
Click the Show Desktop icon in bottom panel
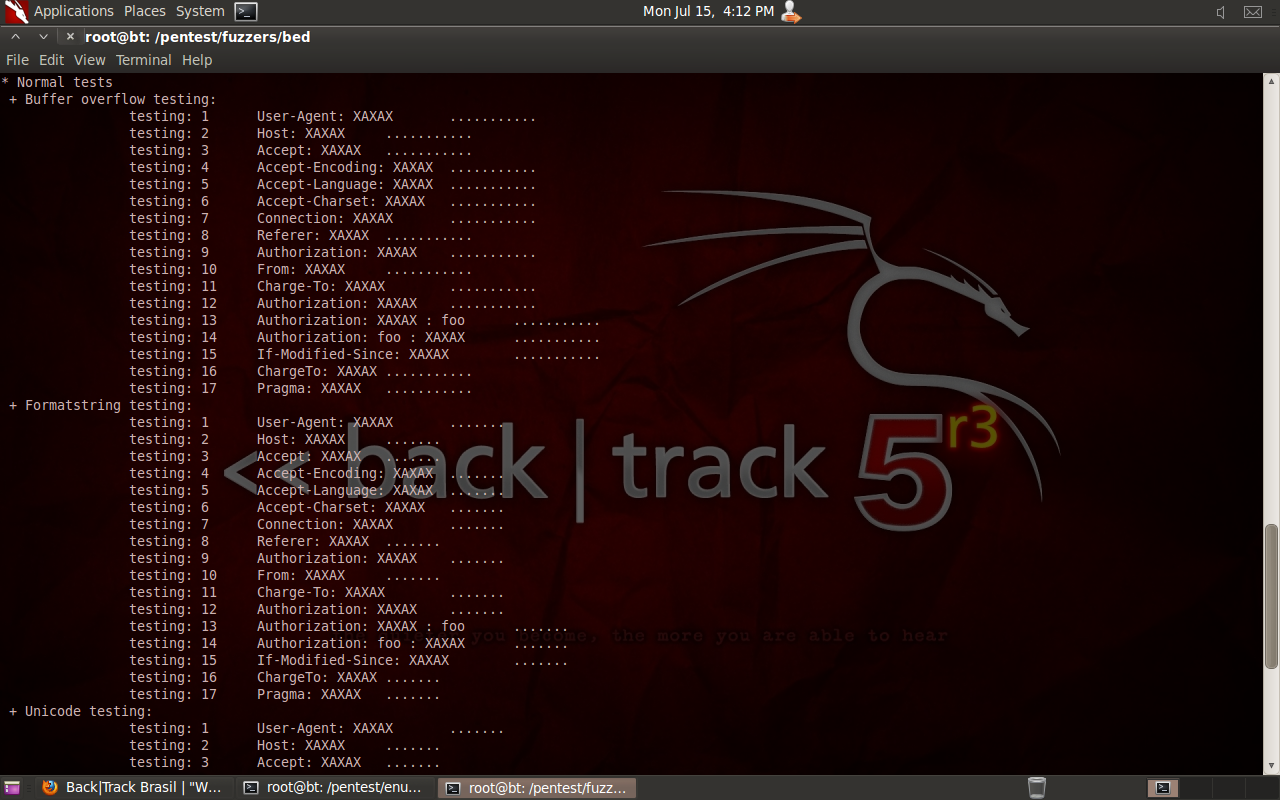point(12,788)
